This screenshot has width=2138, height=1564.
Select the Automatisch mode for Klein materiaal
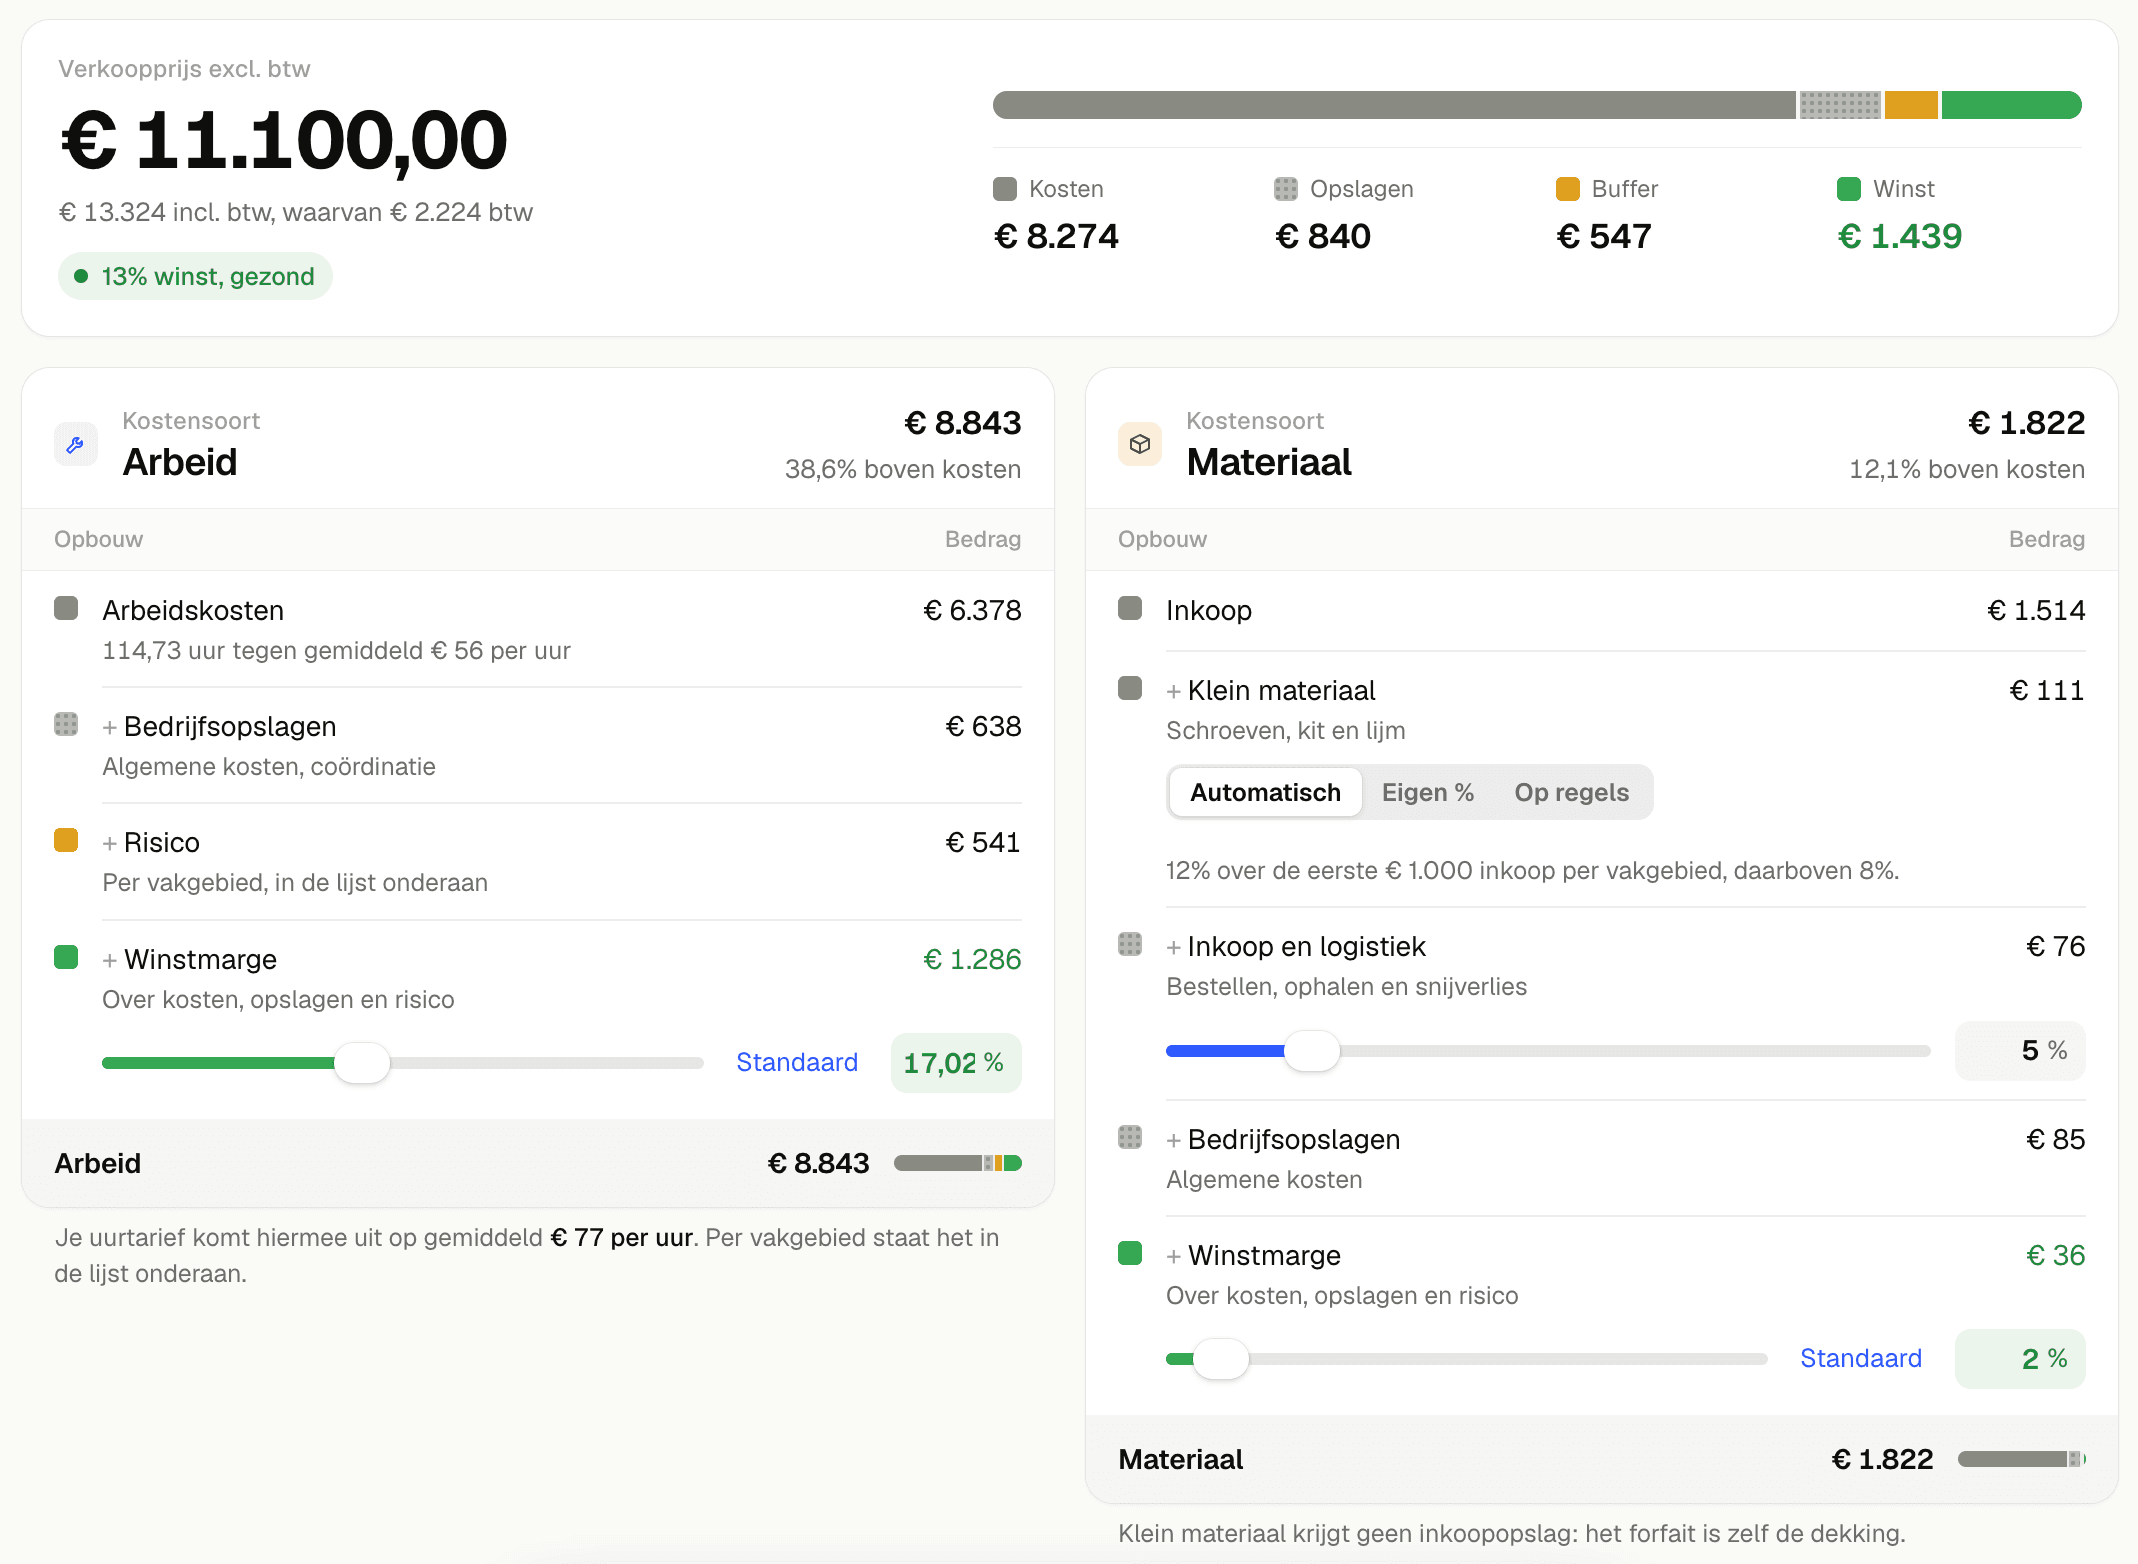pos(1265,793)
